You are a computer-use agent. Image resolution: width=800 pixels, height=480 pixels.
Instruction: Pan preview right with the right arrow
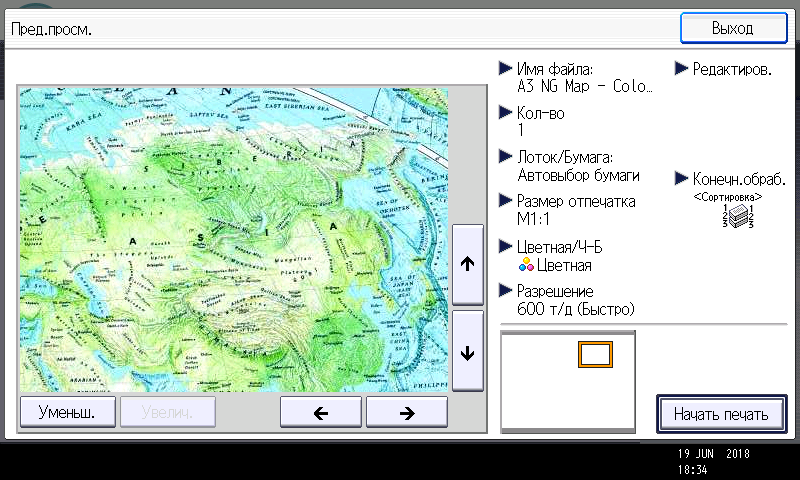[x=407, y=412]
